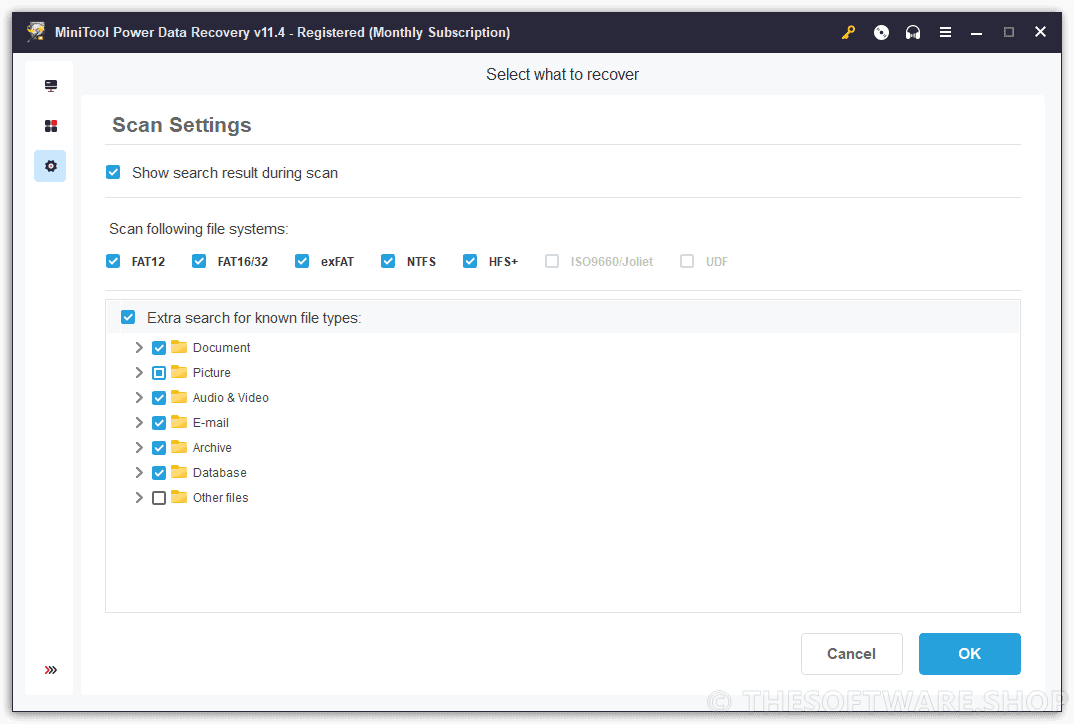Uncheck the FAT16/32 file system
Screen dimensions: 1074x724
tap(199, 261)
